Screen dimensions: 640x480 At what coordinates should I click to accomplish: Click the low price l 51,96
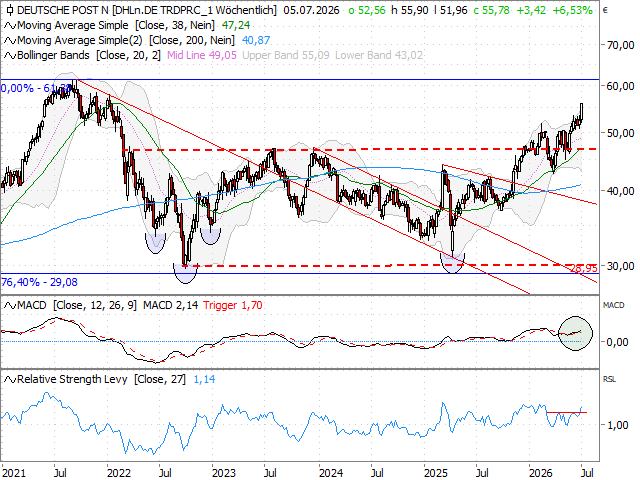click(451, 10)
